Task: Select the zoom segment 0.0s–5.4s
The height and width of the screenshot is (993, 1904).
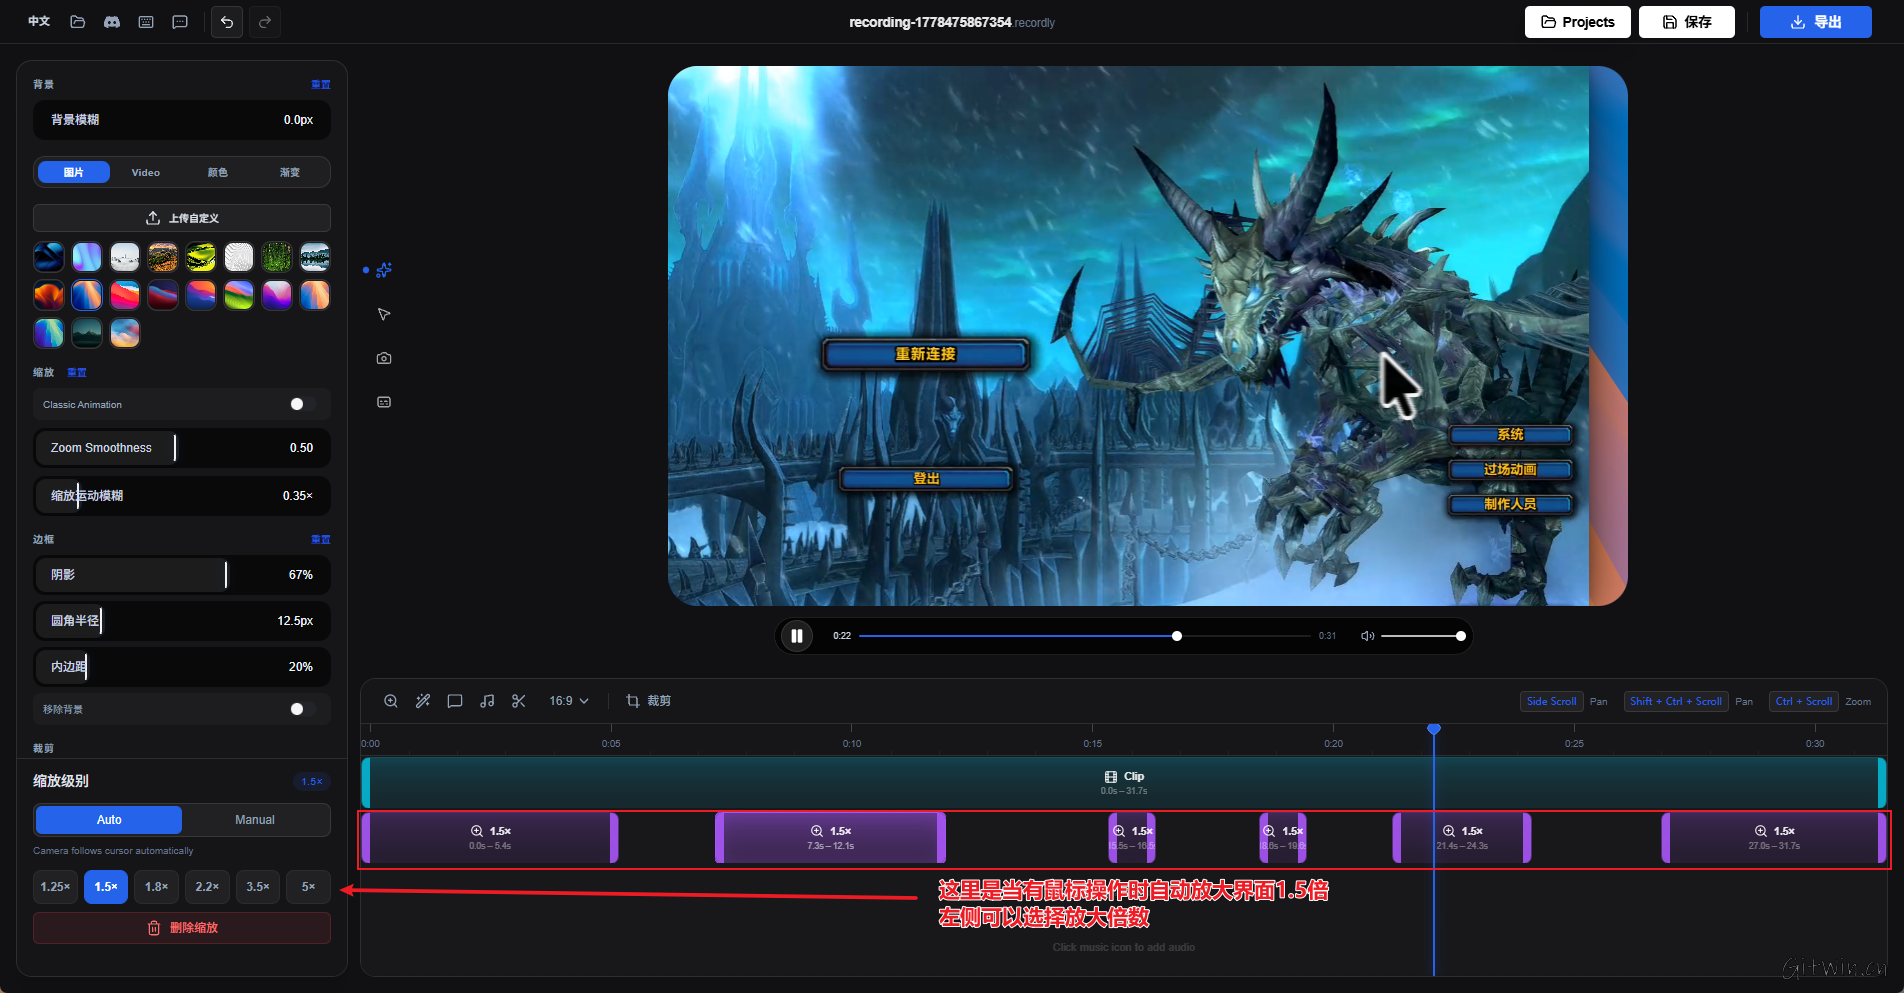Action: coord(490,838)
